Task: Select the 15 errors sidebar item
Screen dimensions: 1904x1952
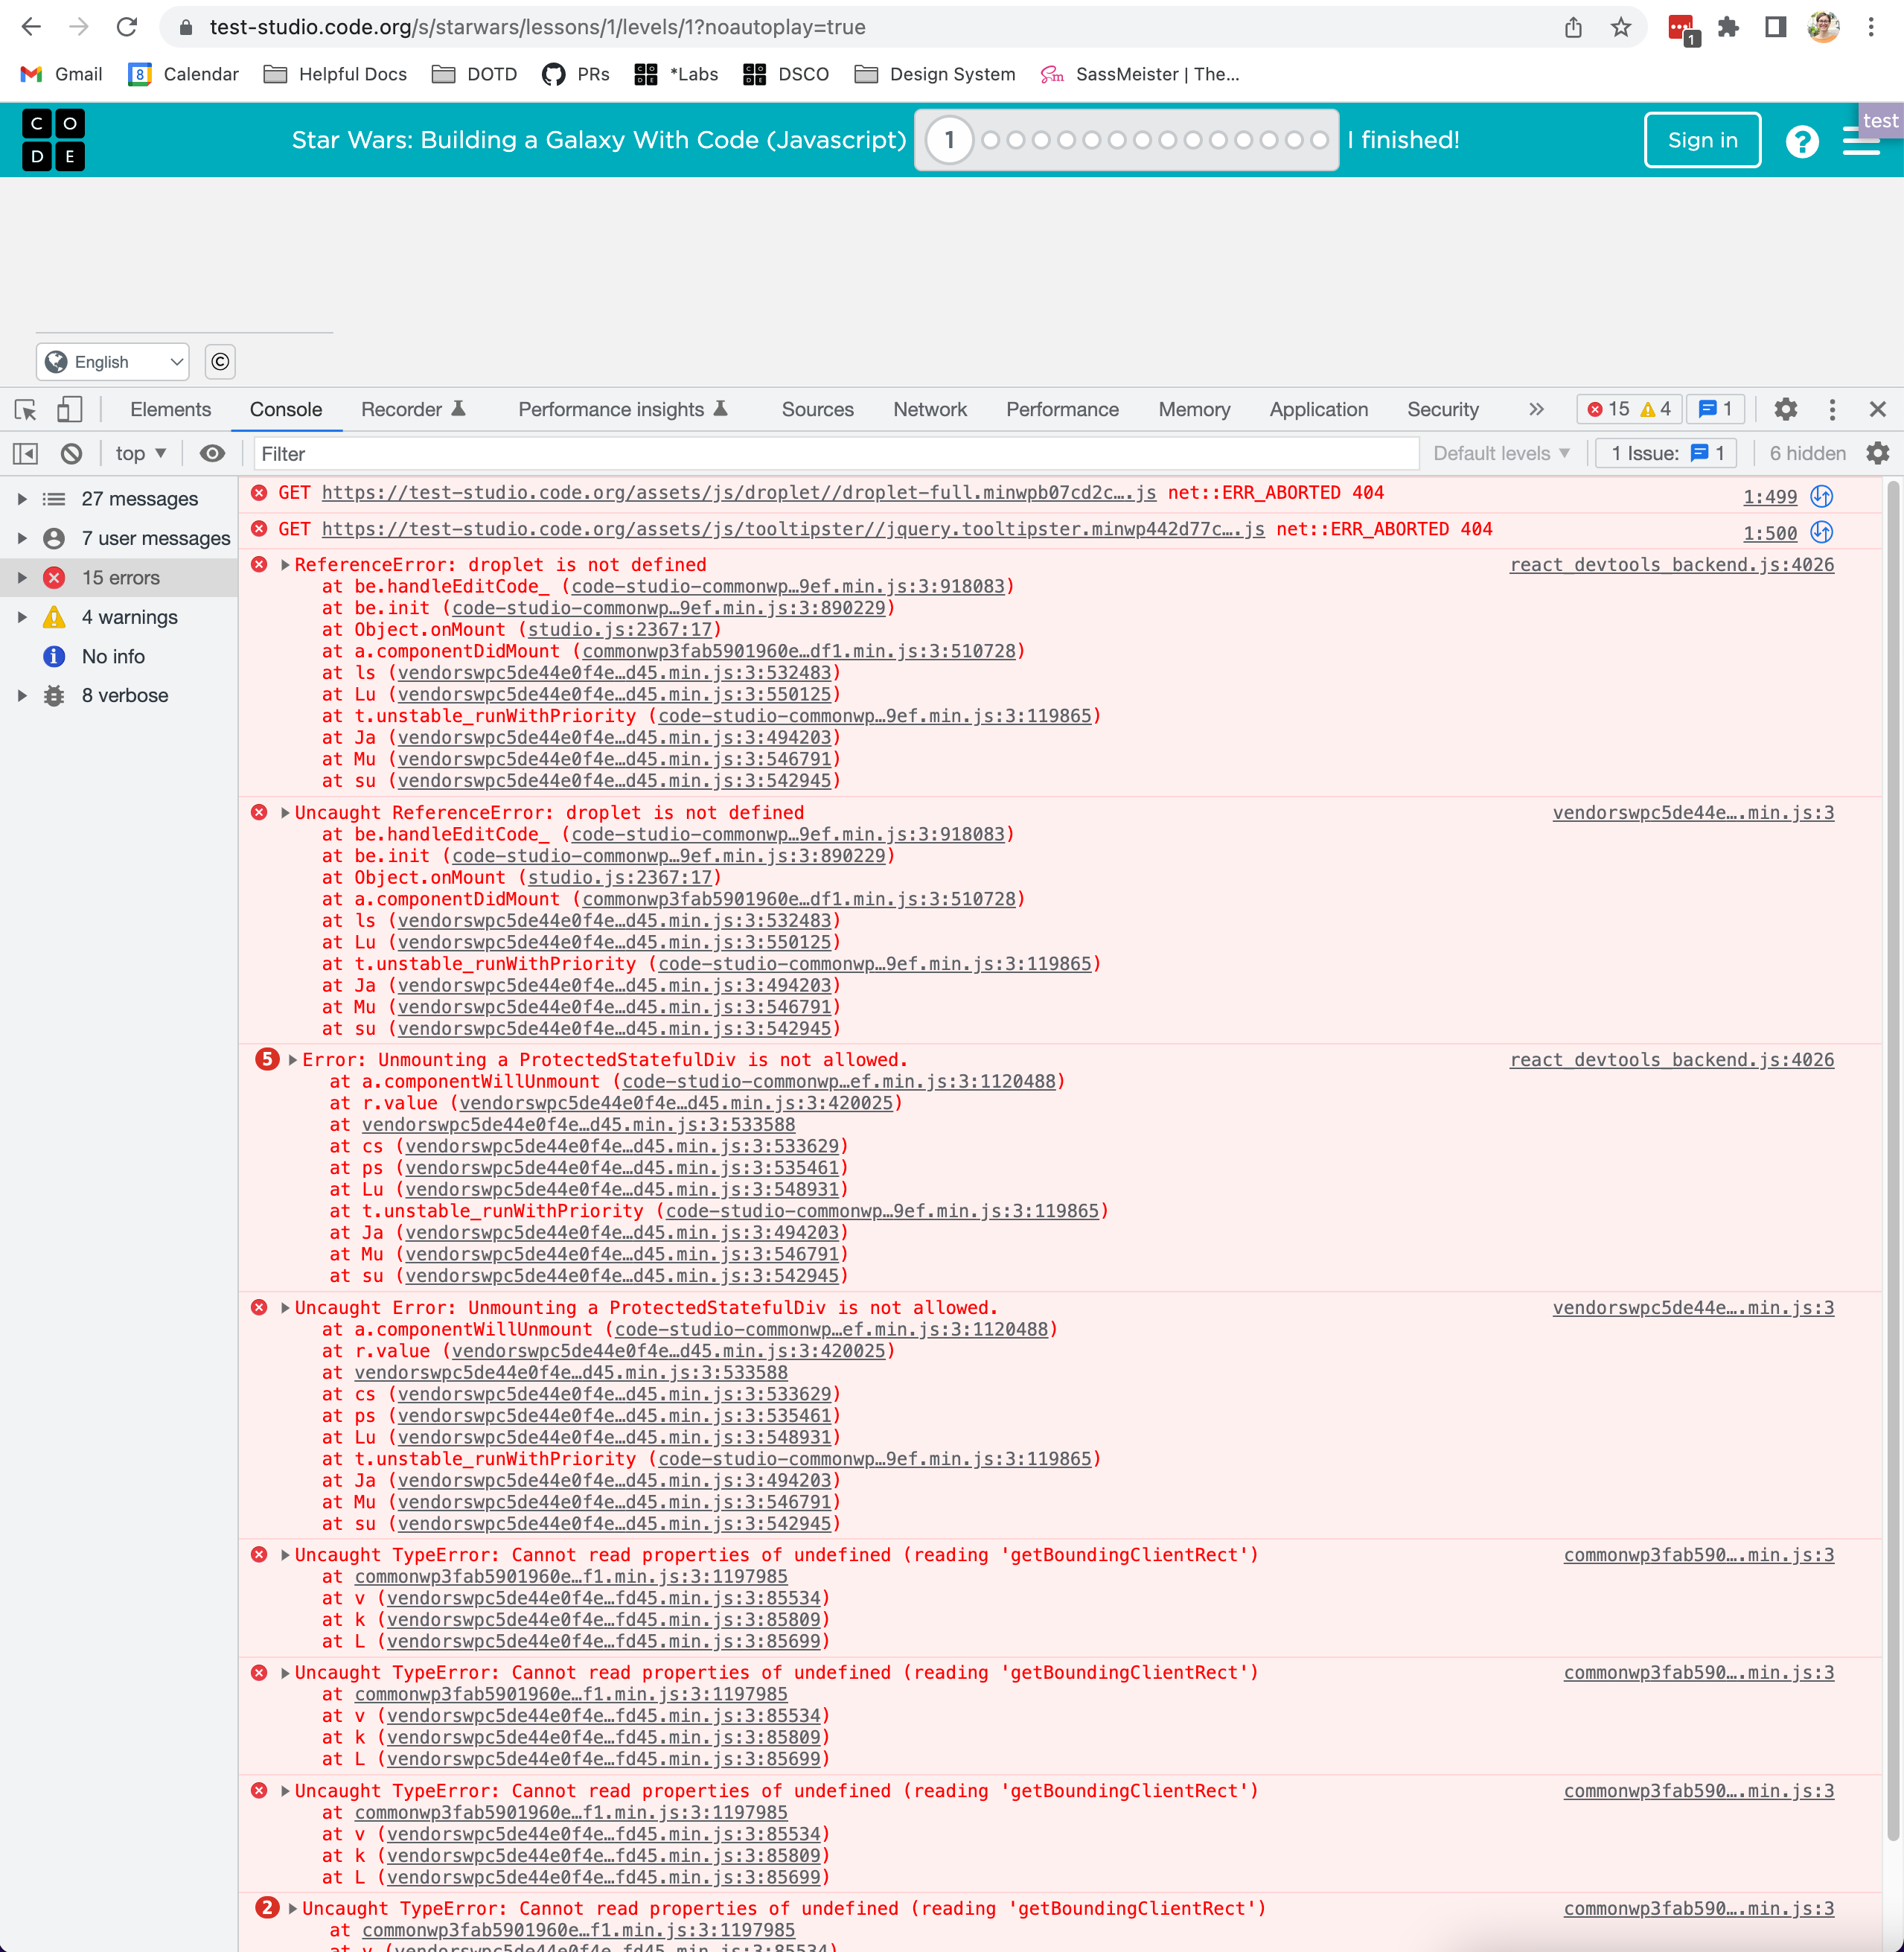Action: point(119,578)
